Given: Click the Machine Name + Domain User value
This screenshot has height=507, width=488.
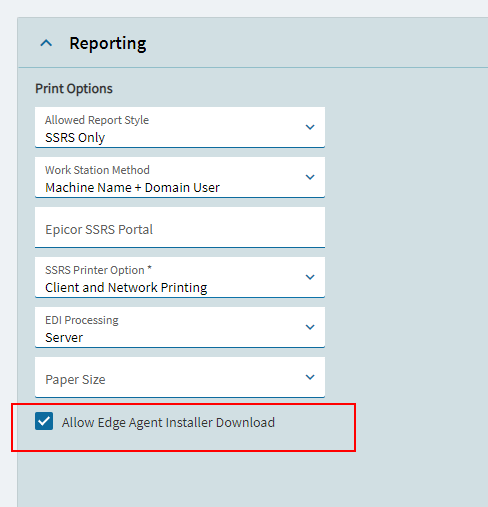Looking at the screenshot, I should point(132,188).
